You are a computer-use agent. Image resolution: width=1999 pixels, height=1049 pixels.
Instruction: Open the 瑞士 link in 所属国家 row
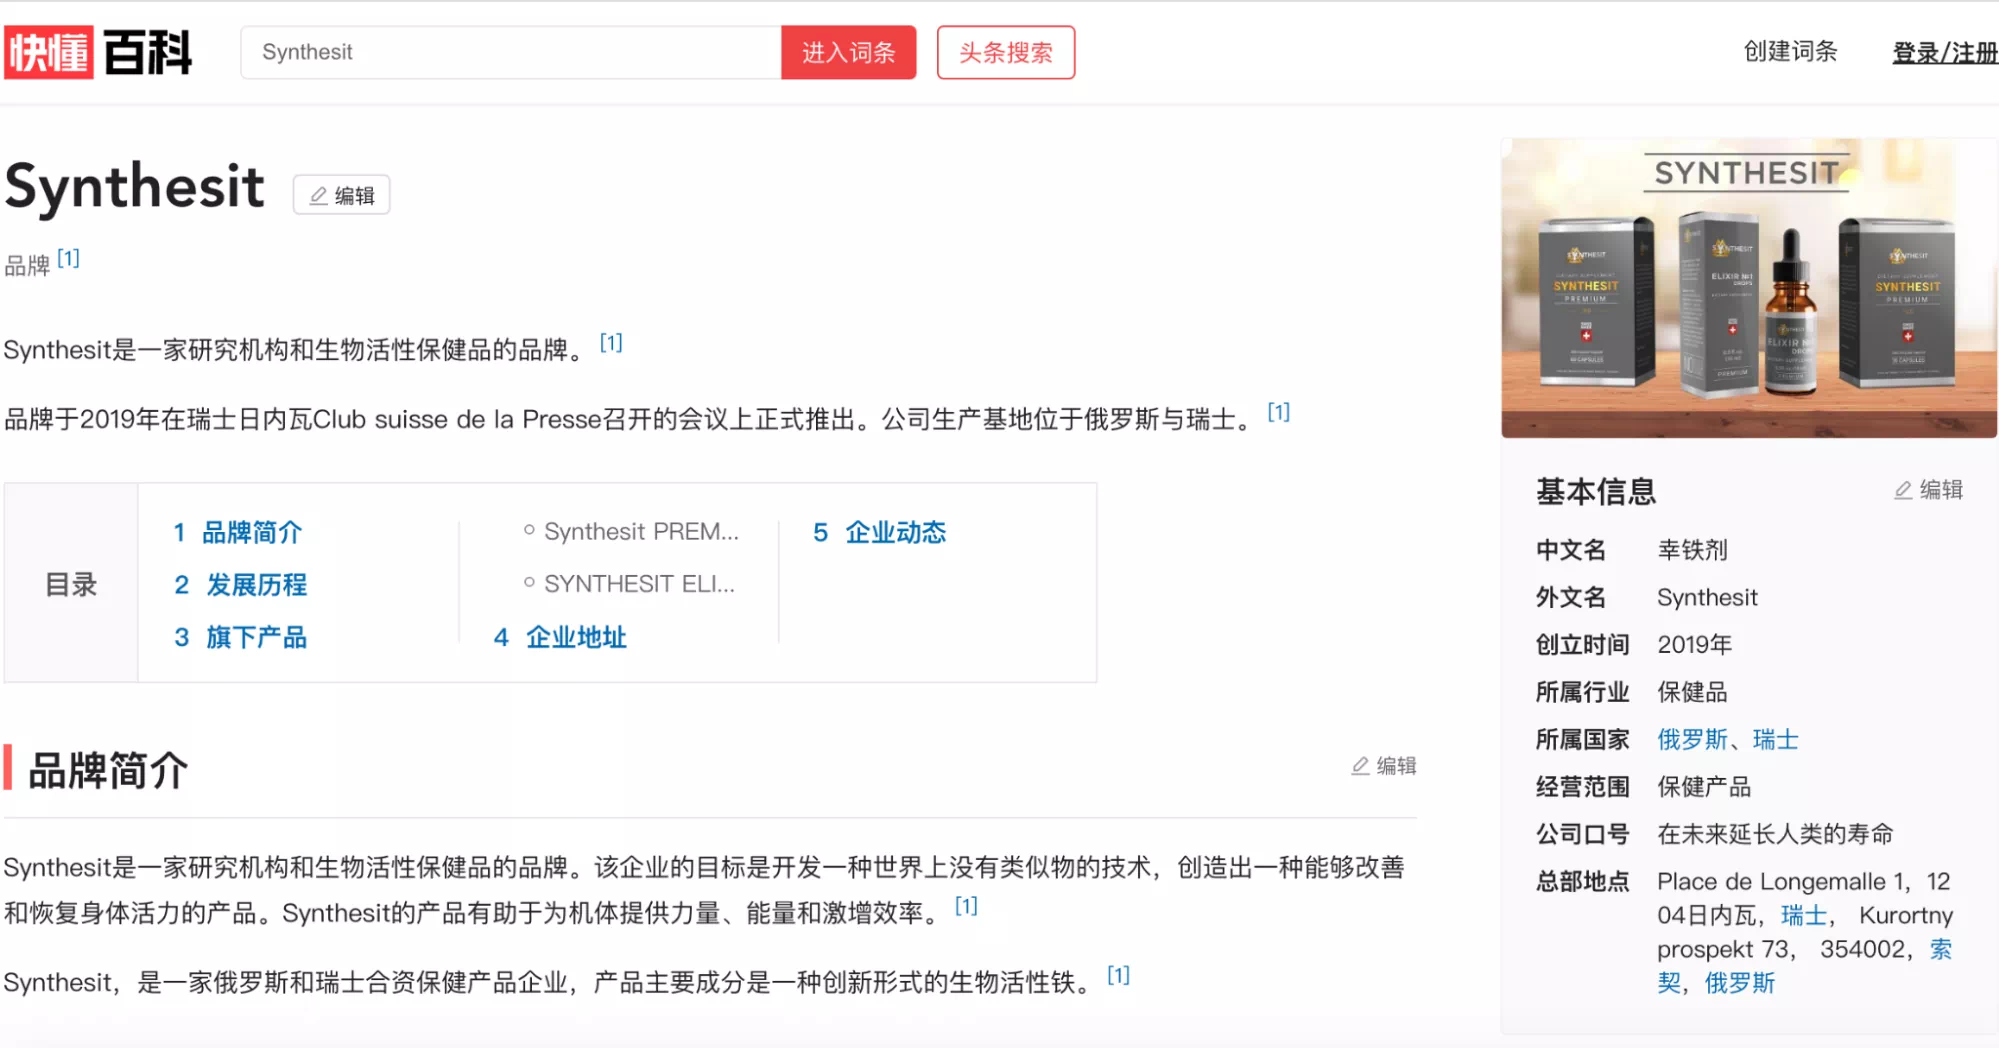[1776, 740]
